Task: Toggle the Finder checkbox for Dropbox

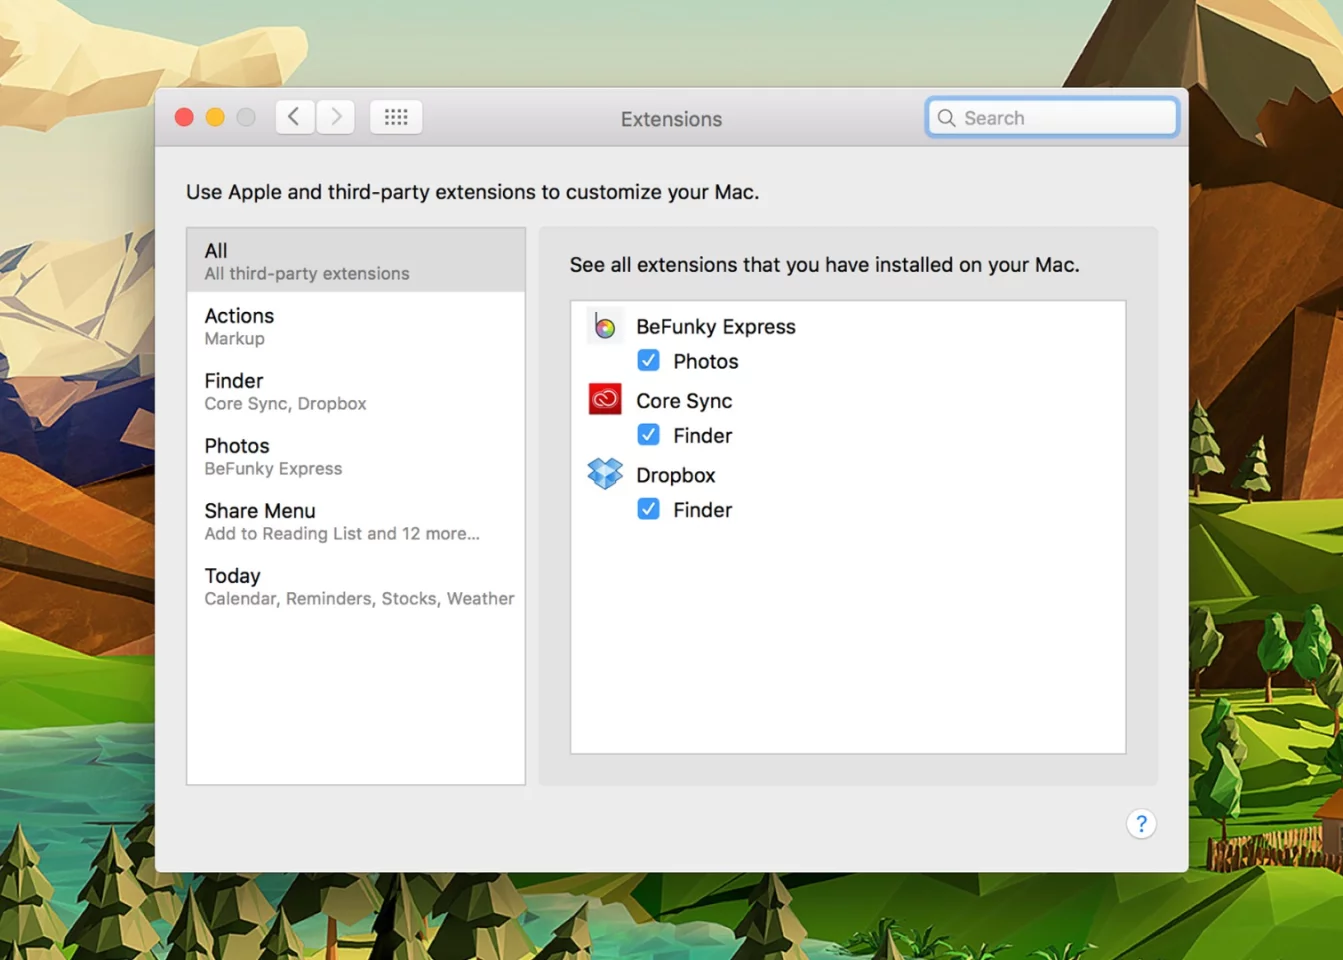Action: coord(648,508)
